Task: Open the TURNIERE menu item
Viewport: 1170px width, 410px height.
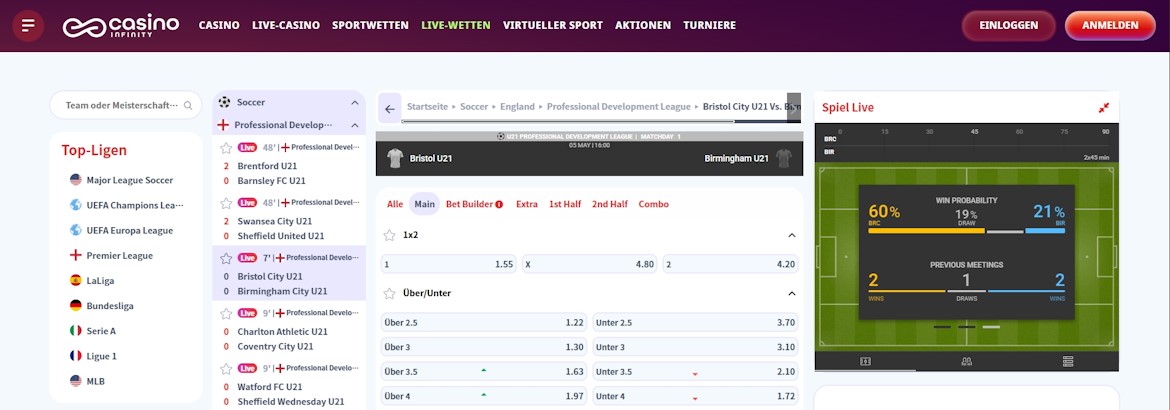Action: (x=710, y=25)
